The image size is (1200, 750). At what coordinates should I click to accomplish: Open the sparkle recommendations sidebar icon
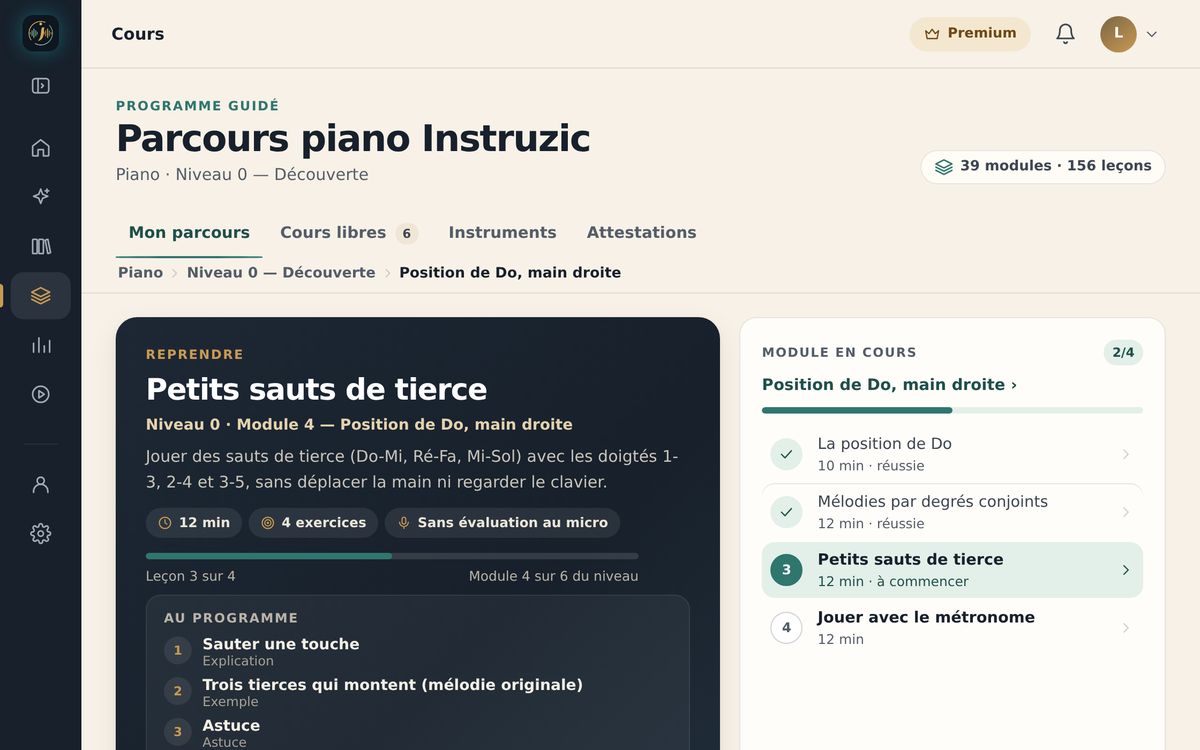pos(41,197)
